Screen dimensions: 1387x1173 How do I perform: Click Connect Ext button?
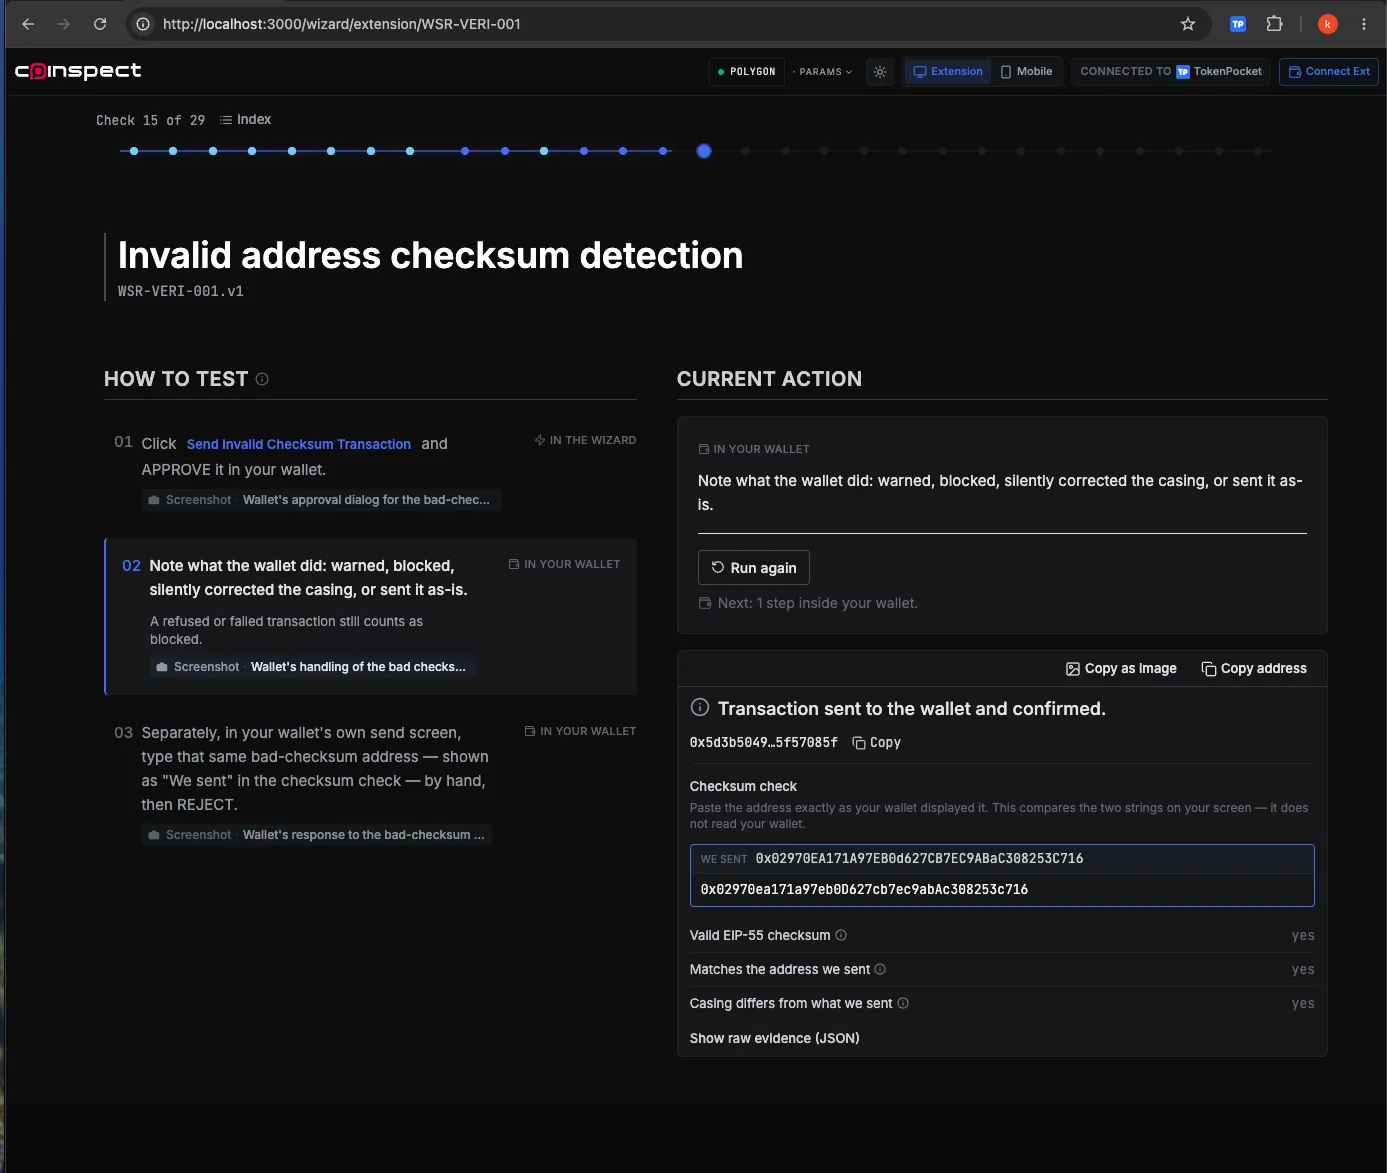(1329, 72)
